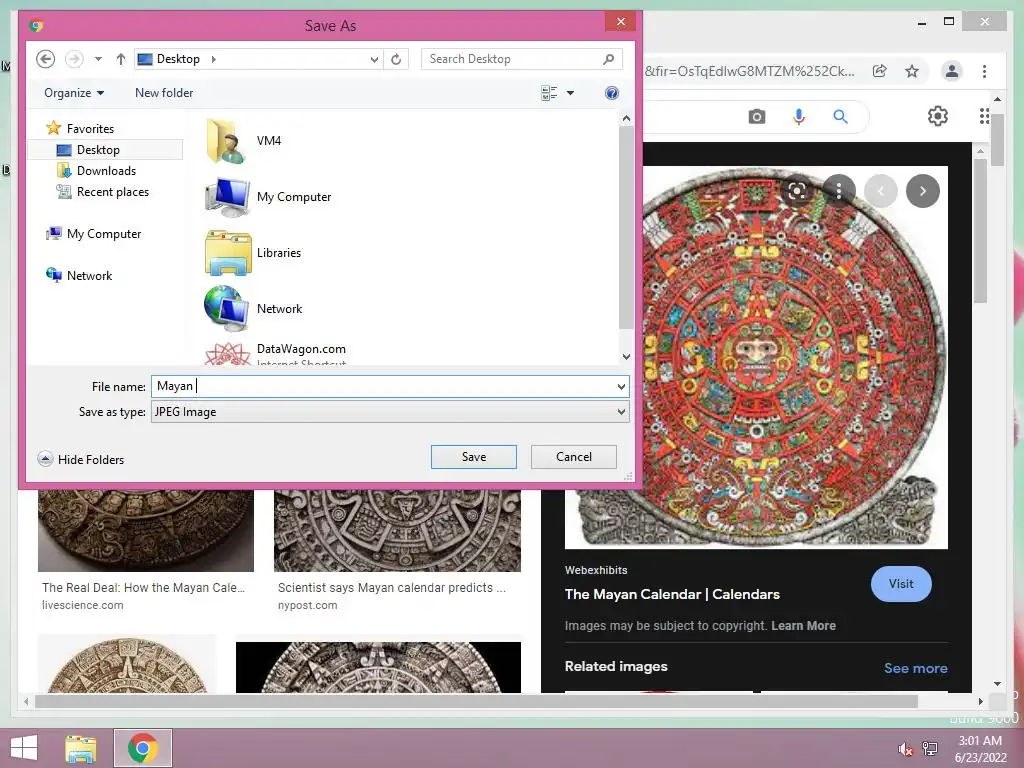Click the Cancel button
Image resolution: width=1024 pixels, height=768 pixels.
click(573, 457)
